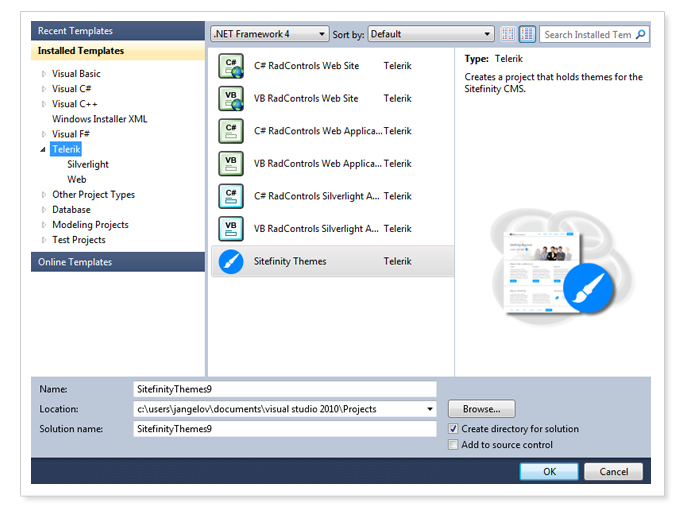This screenshot has height=513, width=683.
Task: Open the Location path dropdown arrow
Action: [x=429, y=409]
